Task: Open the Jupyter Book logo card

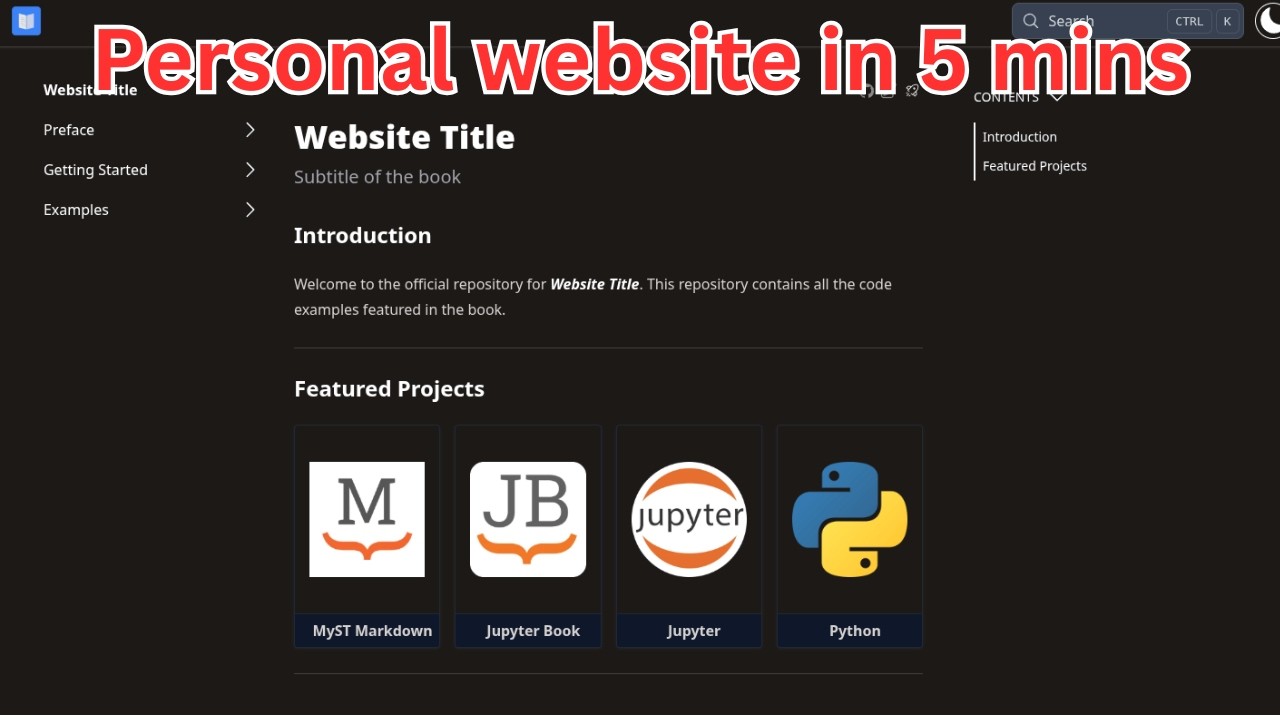Action: click(x=528, y=519)
